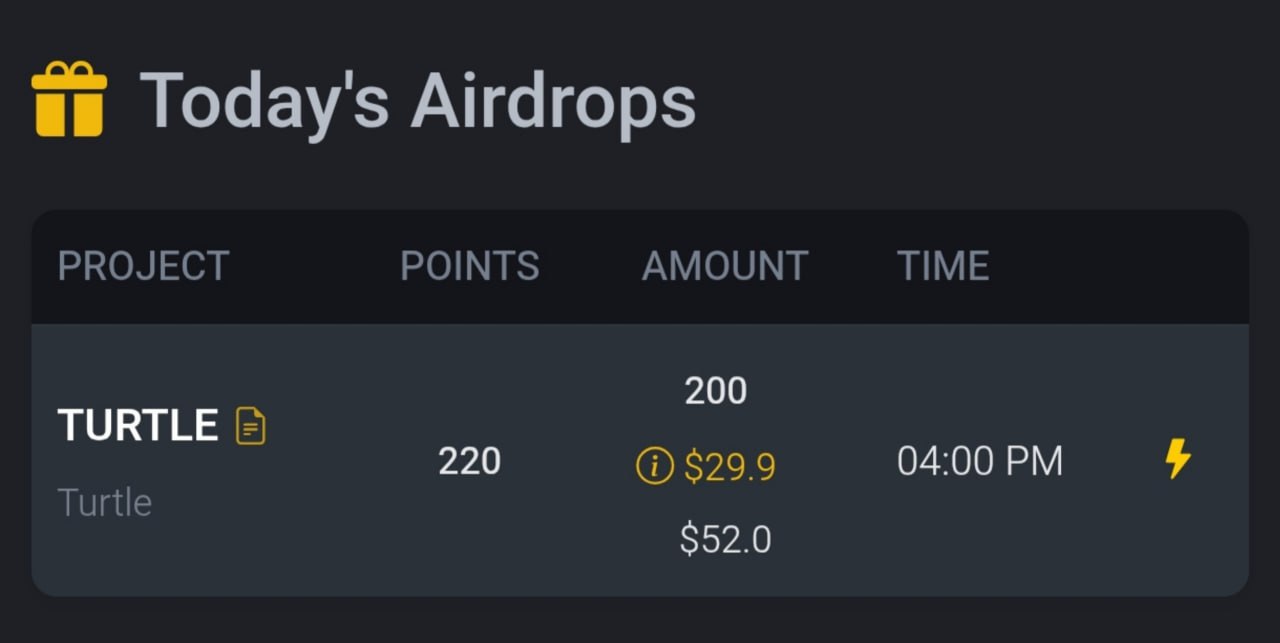Viewport: 1280px width, 643px height.
Task: Click the info icon beside $29.9
Action: pyautogui.click(x=654, y=465)
